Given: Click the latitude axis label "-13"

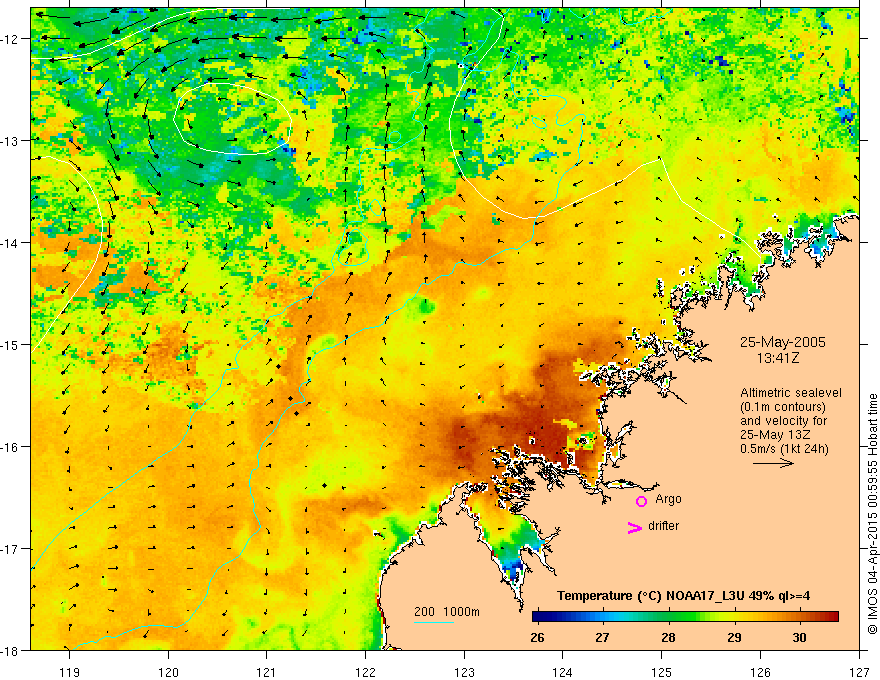Looking at the screenshot, I should tap(10, 141).
